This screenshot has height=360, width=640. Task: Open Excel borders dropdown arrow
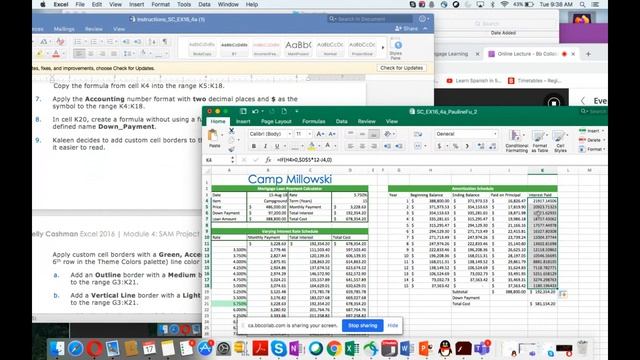302,146
